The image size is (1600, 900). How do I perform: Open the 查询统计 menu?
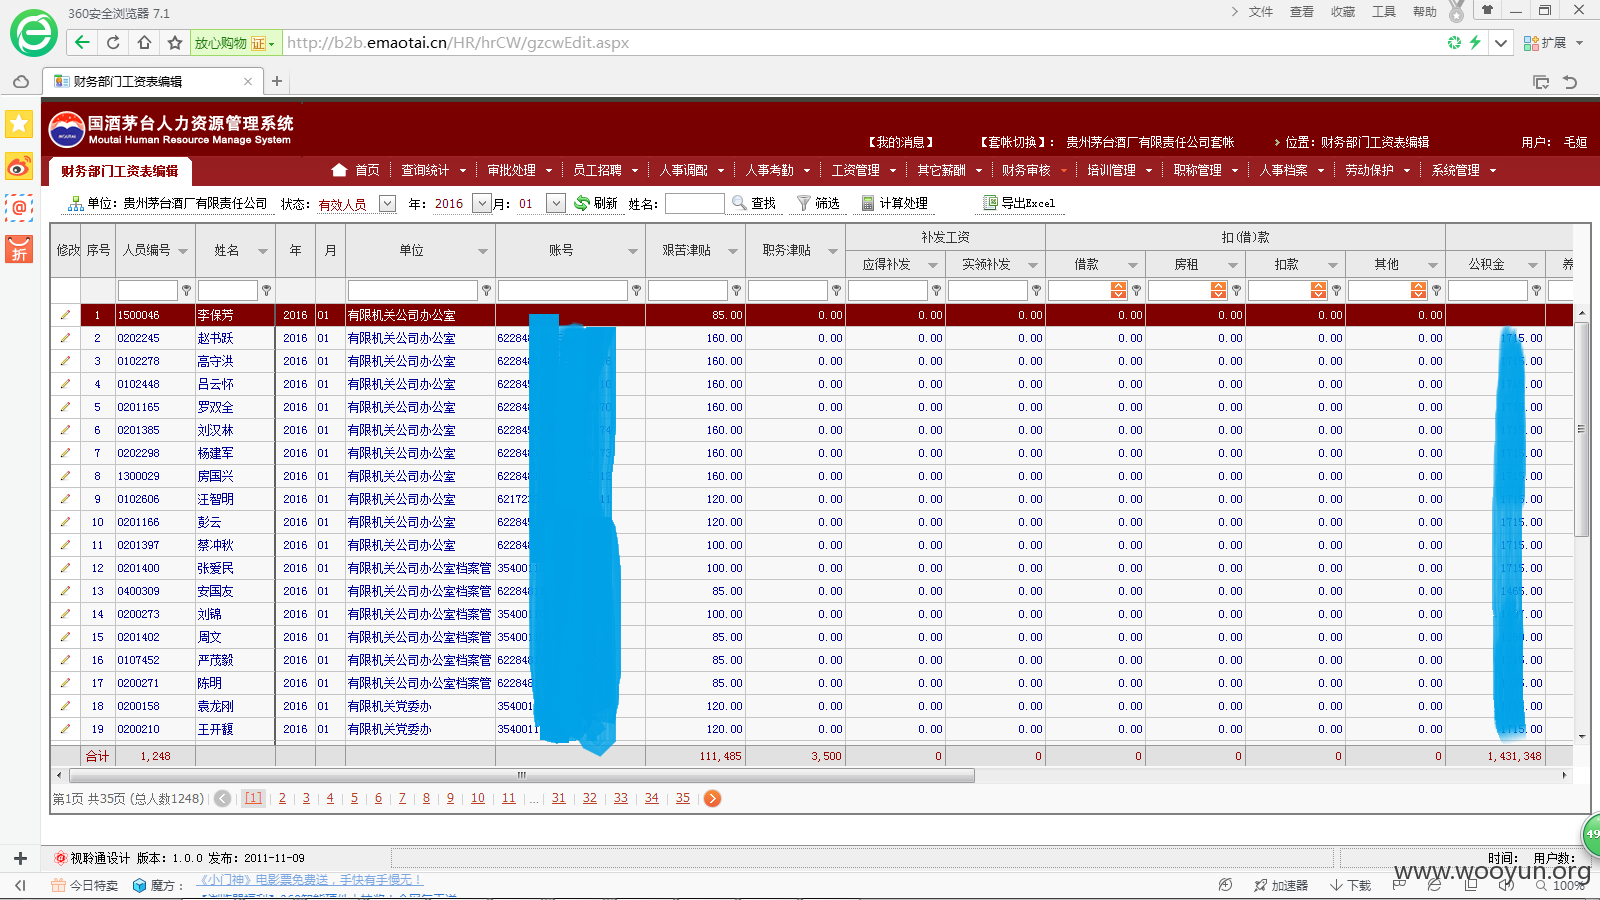tap(432, 170)
